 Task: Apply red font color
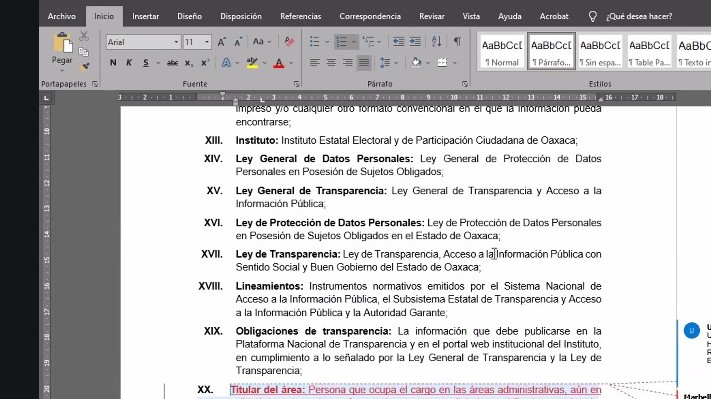tap(279, 63)
